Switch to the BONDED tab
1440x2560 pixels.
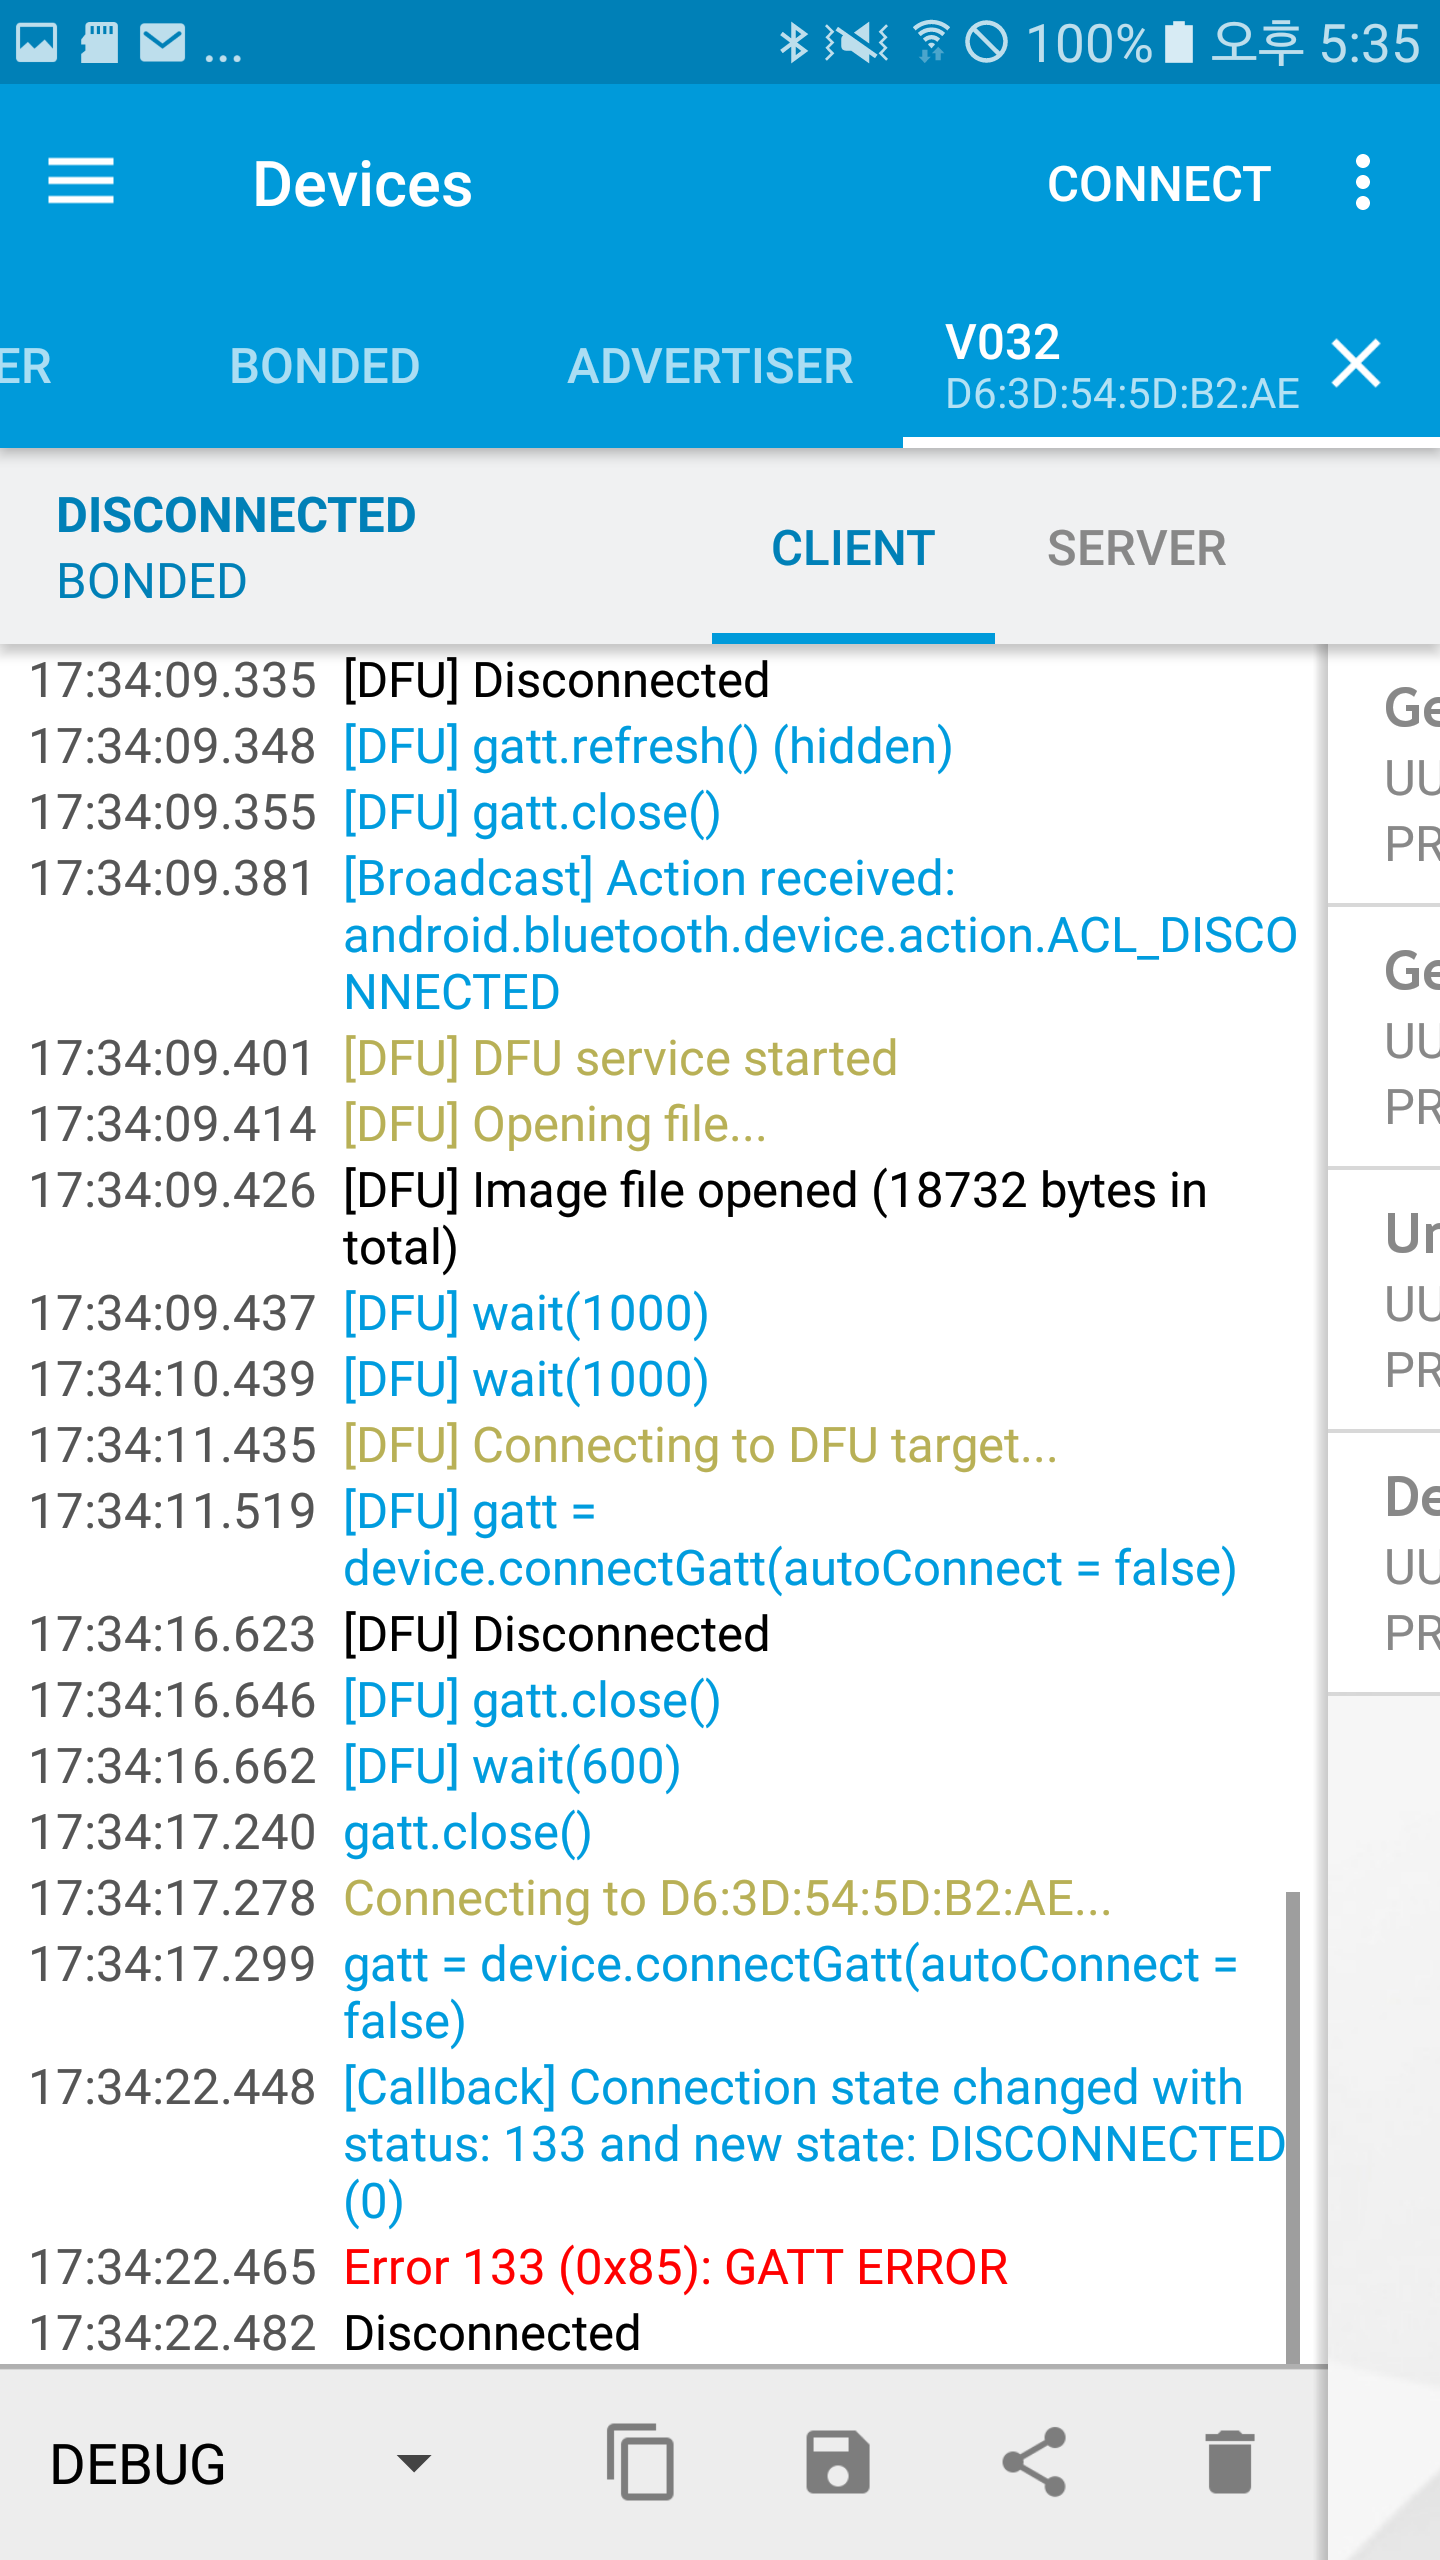324,365
